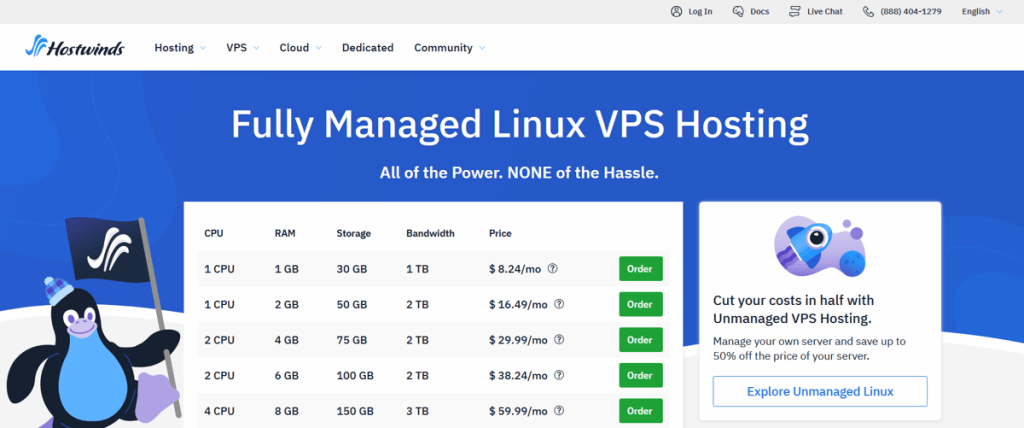Click the help icon next to $16.49/mo
1024x428 pixels.
point(559,304)
